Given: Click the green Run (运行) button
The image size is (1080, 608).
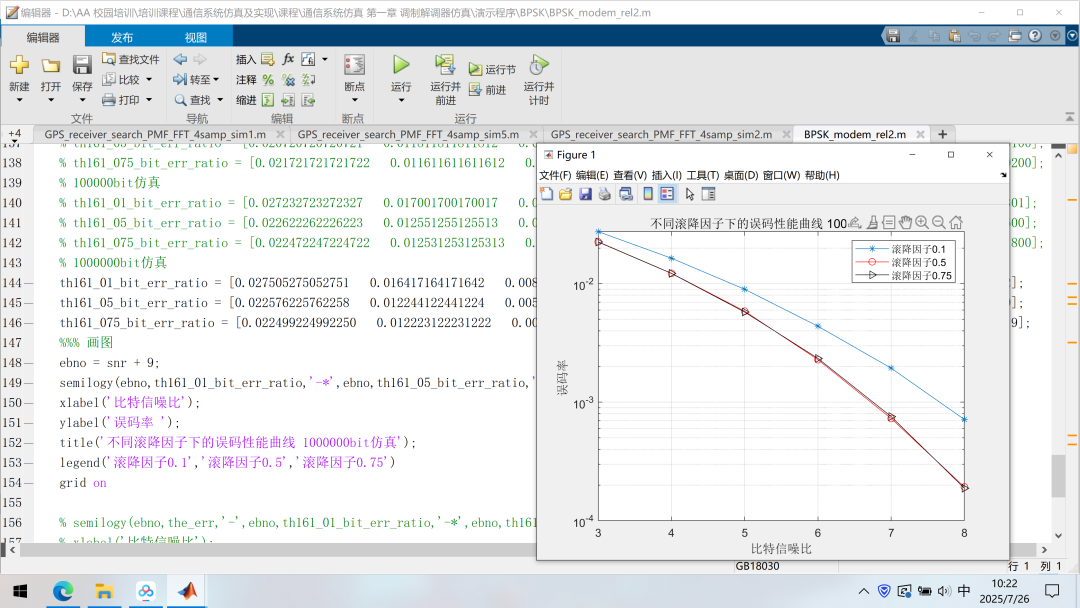Looking at the screenshot, I should (x=401, y=66).
